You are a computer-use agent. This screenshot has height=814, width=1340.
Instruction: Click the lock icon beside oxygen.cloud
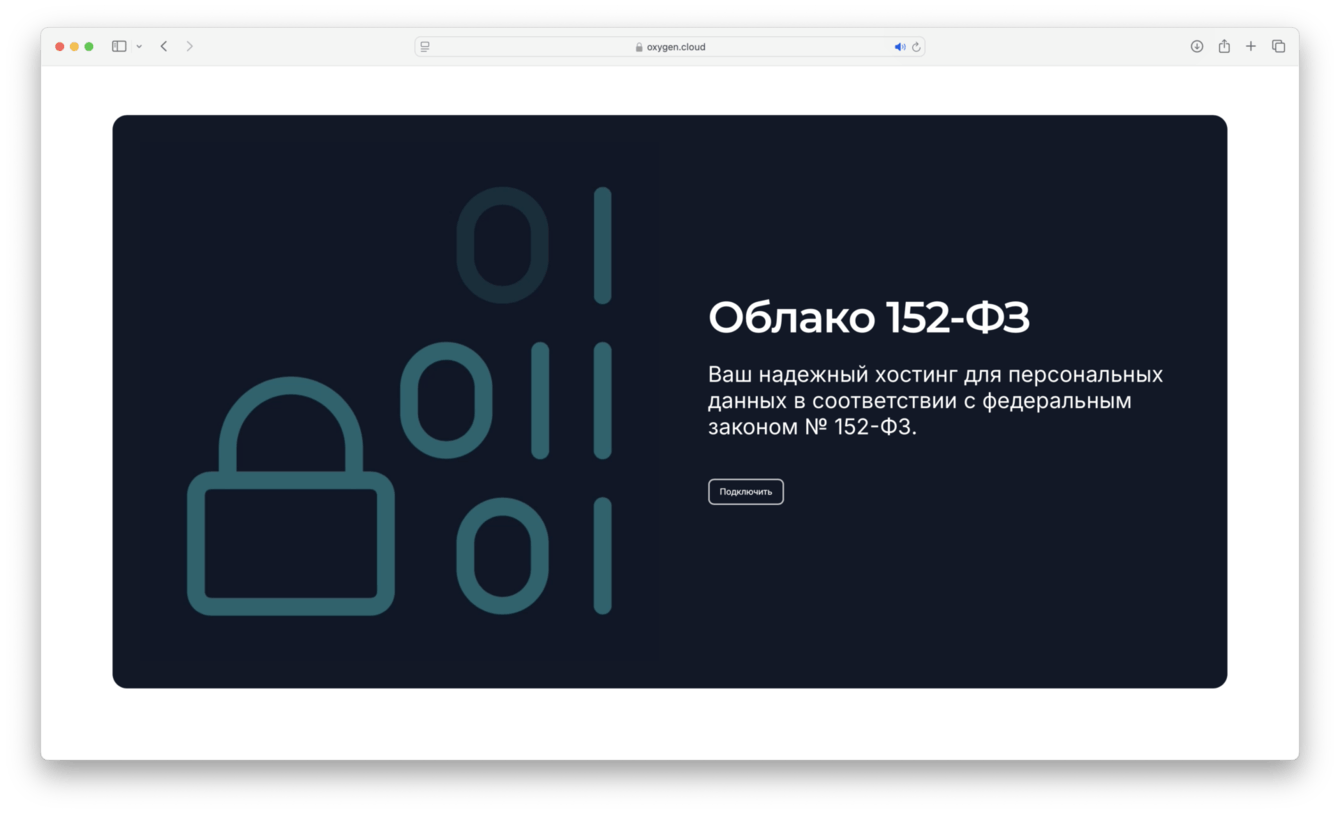click(639, 47)
